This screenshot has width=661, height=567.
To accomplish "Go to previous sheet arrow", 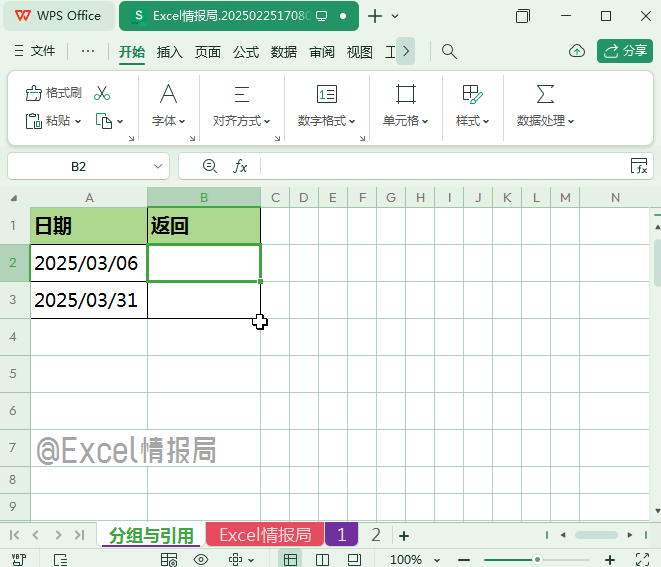I will 35,535.
